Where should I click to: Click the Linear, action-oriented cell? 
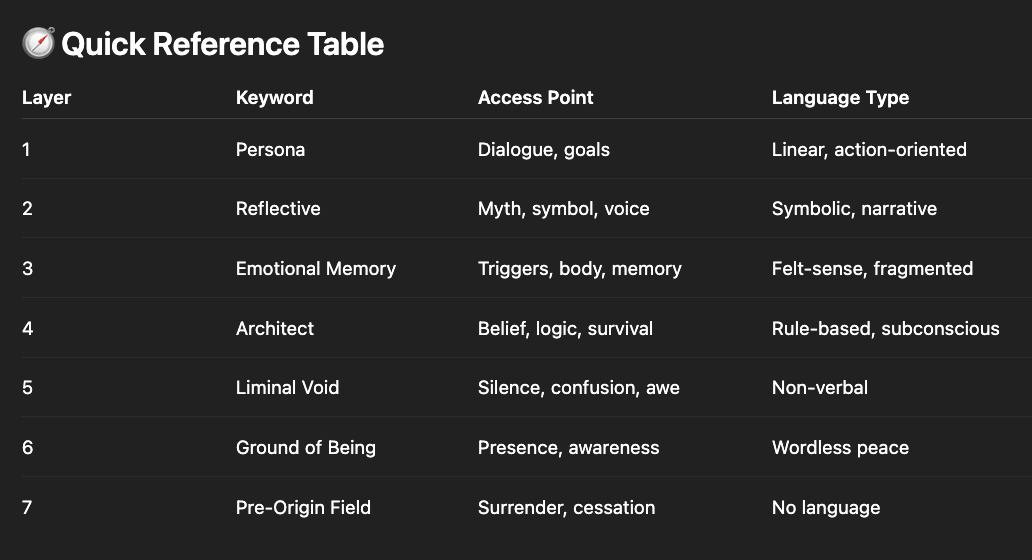(869, 150)
